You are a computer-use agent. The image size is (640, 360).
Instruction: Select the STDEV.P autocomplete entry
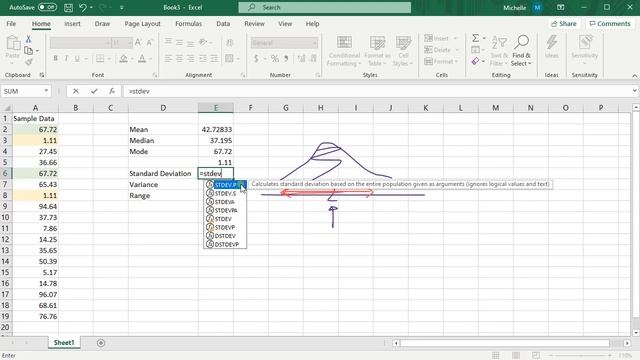(x=225, y=185)
